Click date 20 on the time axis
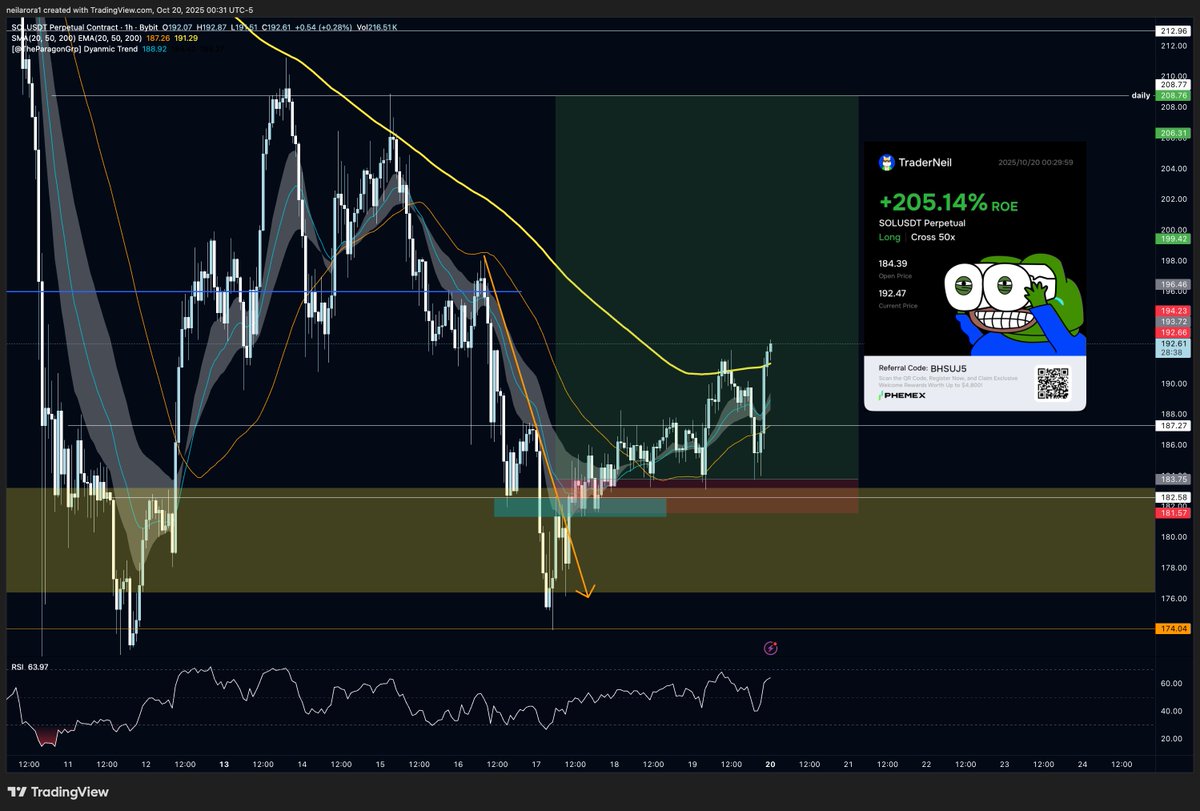1200x811 pixels. 769,764
